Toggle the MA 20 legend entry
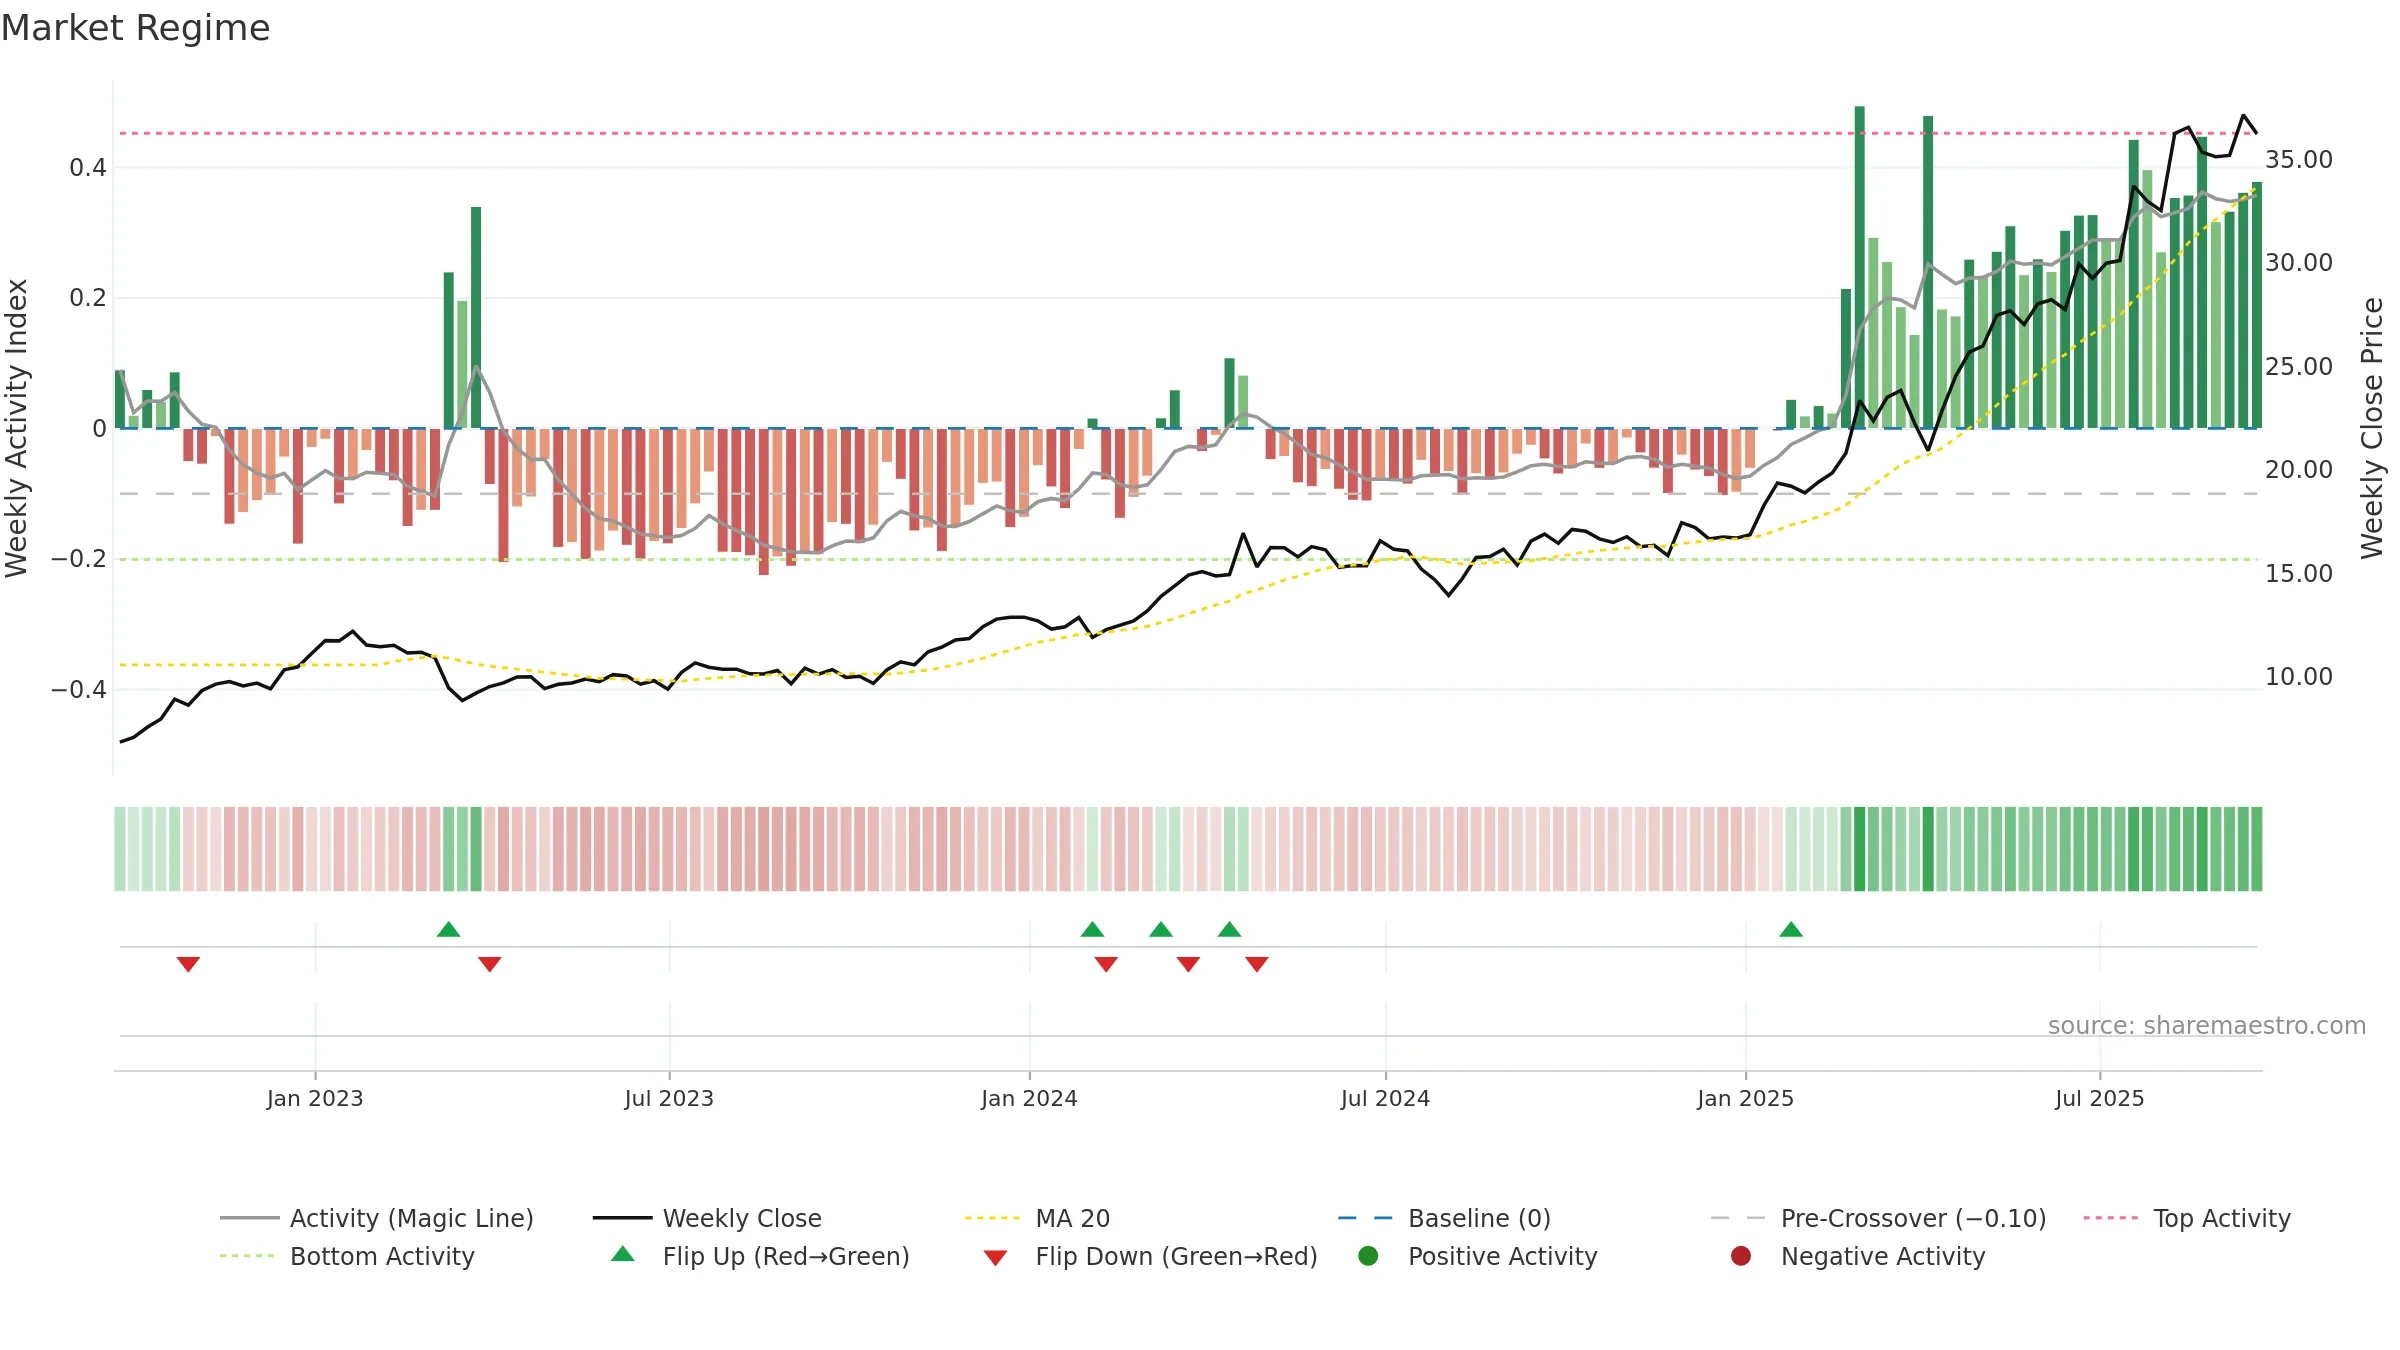Image resolution: width=2400 pixels, height=1350 pixels. click(1037, 1218)
